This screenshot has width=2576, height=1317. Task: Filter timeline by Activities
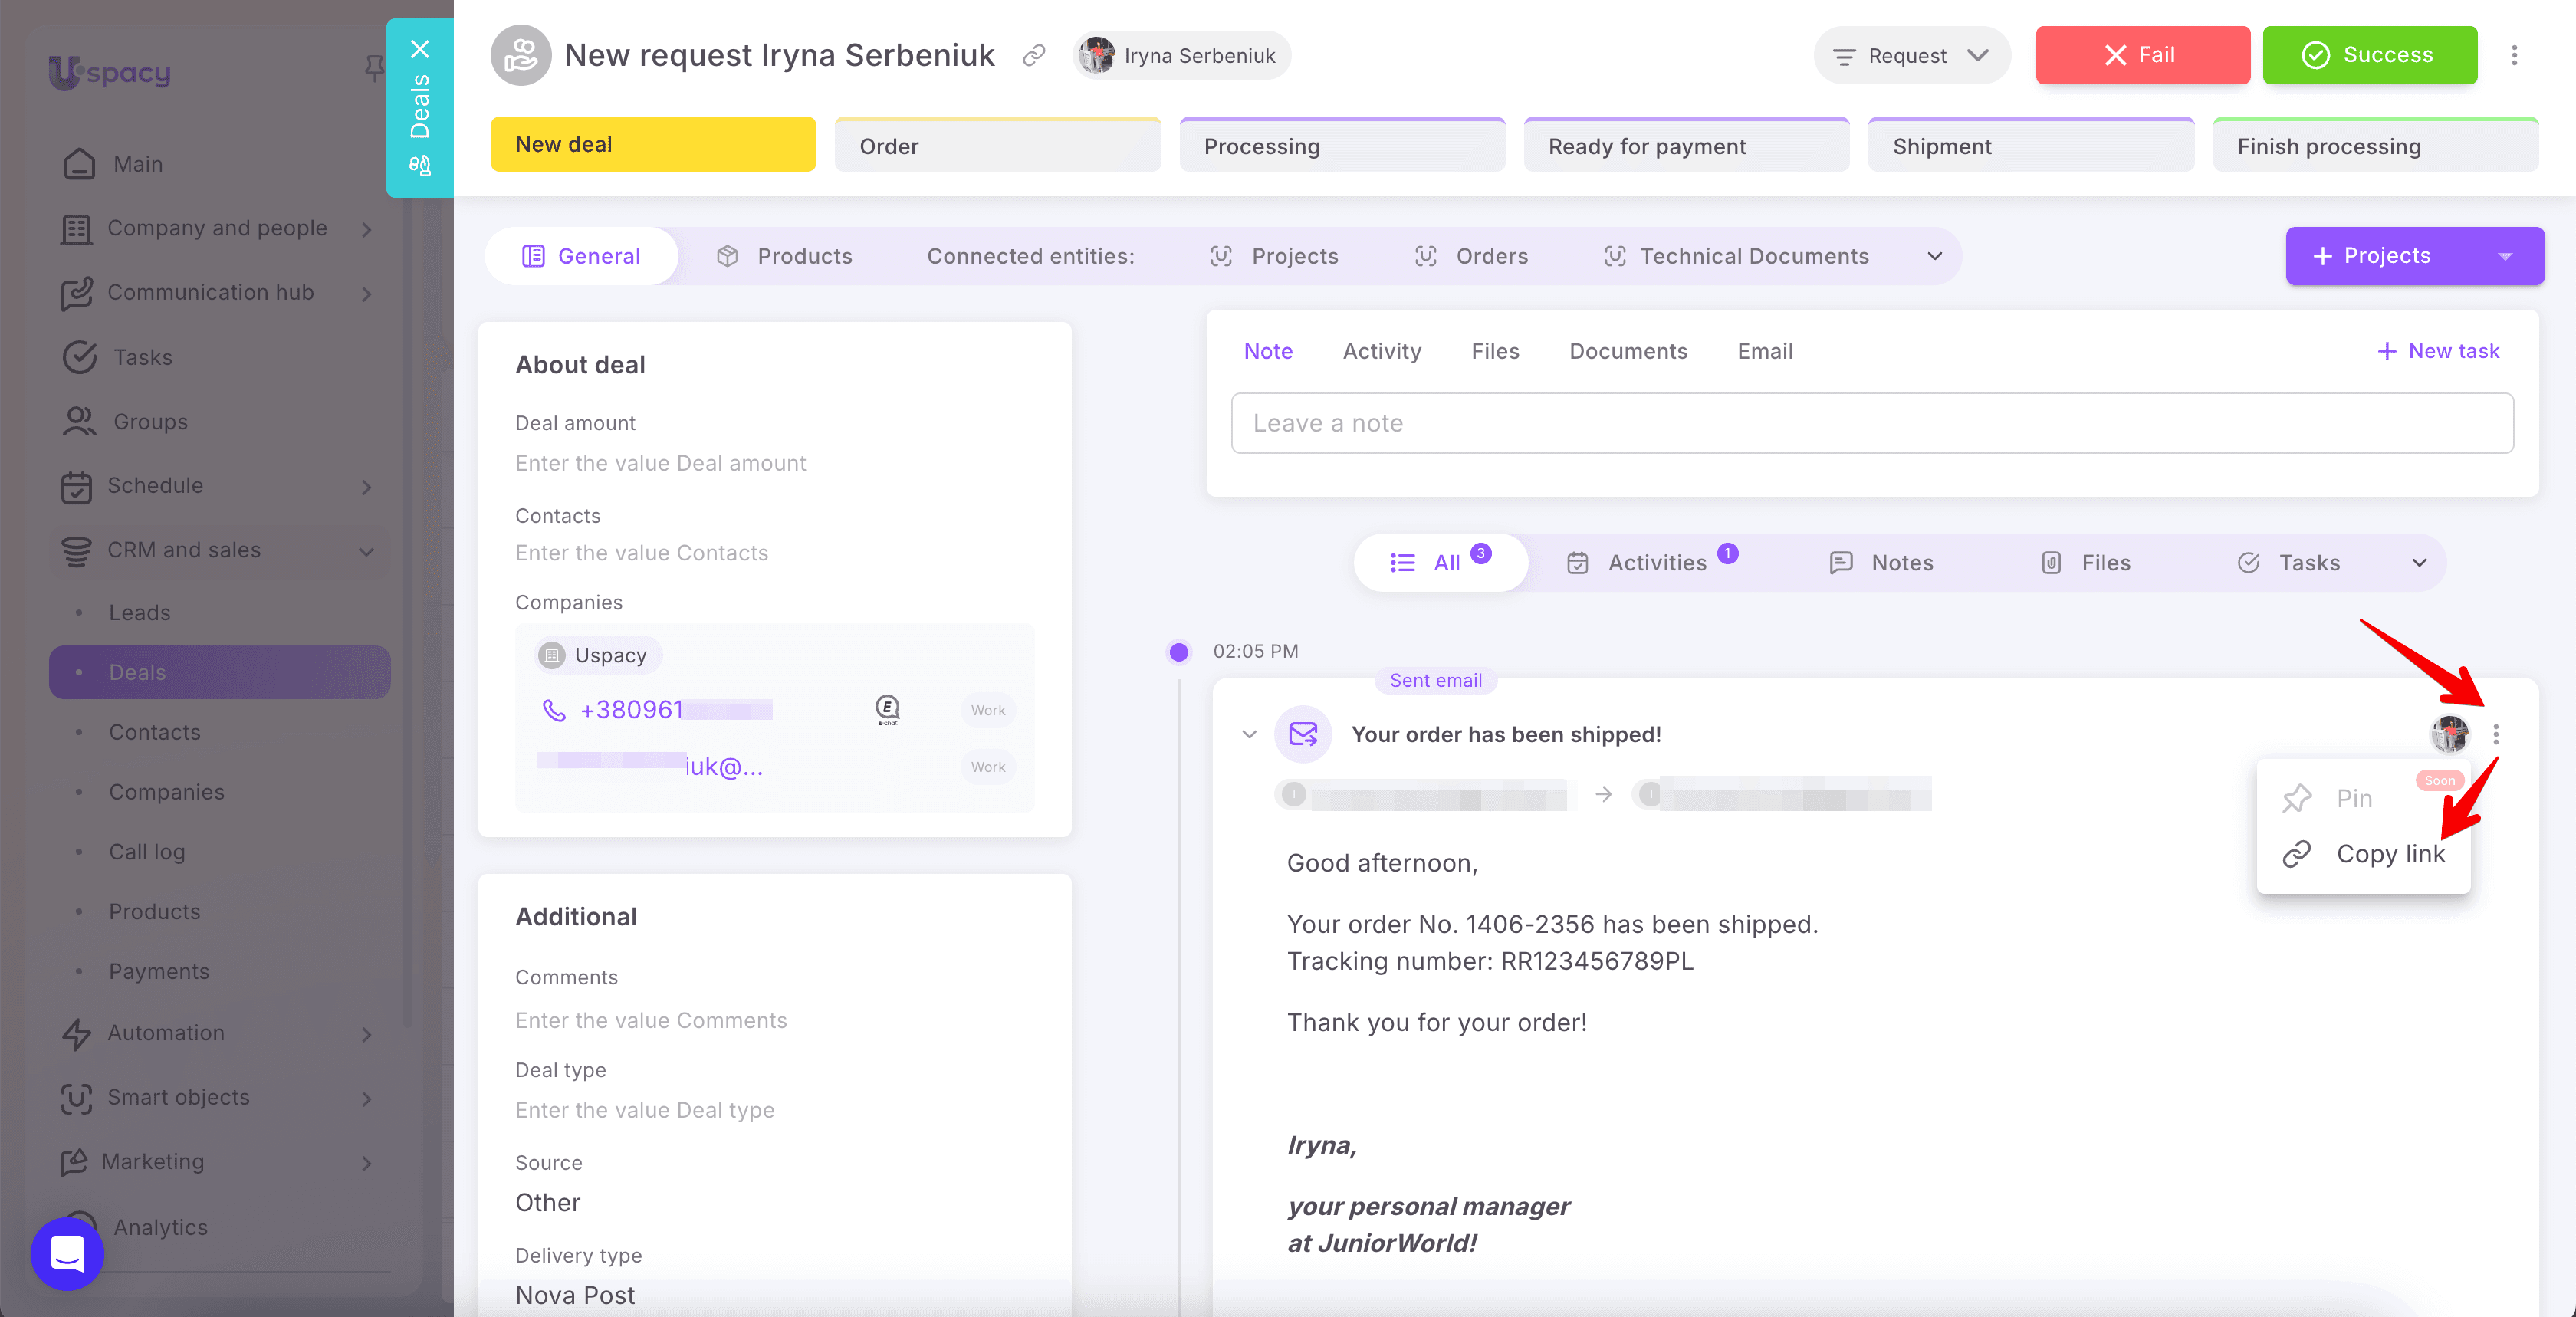click(1652, 562)
